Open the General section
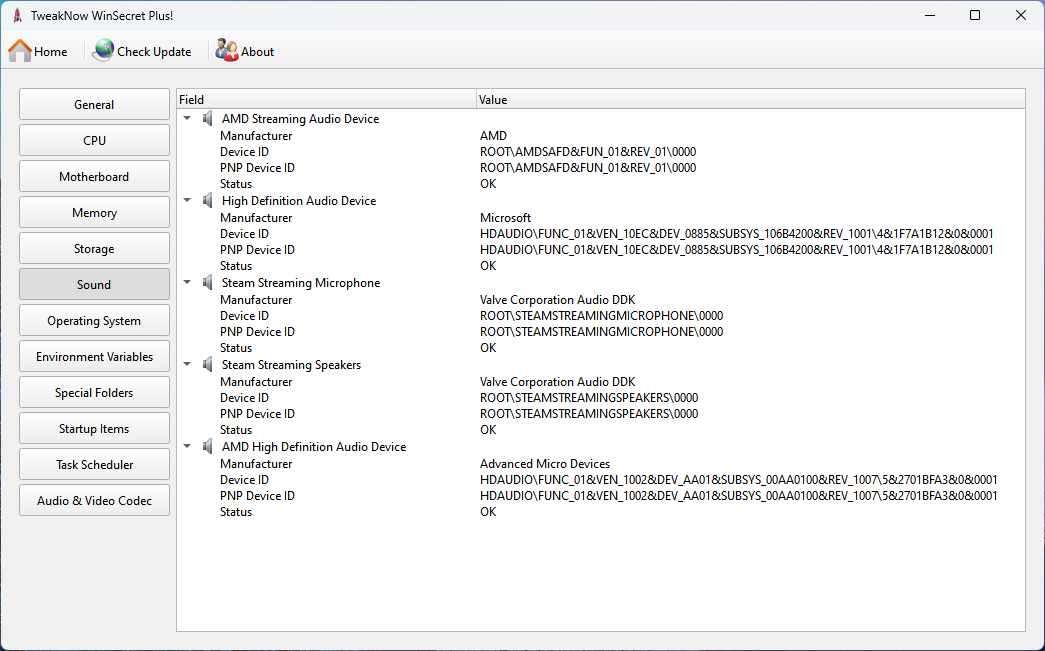 (x=94, y=105)
